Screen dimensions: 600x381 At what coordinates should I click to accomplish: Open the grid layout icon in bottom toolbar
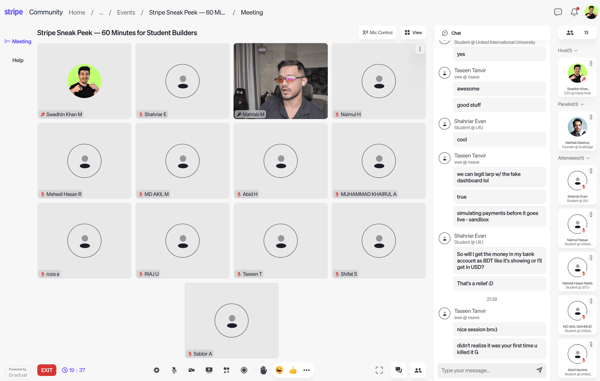click(227, 370)
